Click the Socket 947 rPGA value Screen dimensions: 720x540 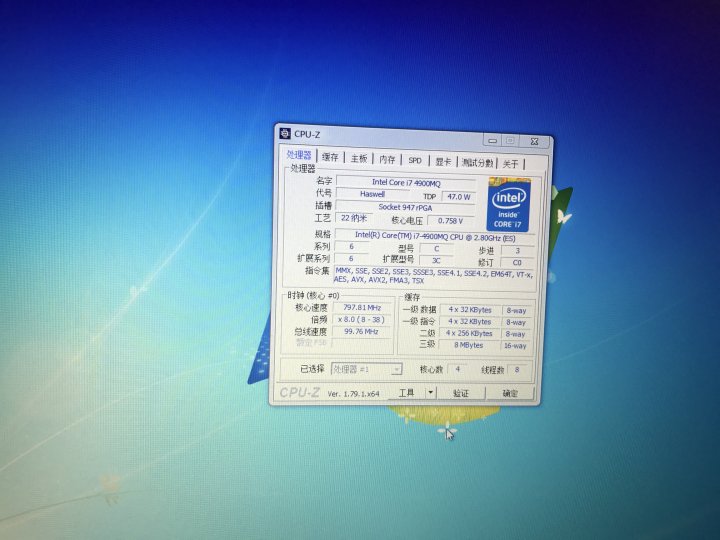click(x=405, y=207)
